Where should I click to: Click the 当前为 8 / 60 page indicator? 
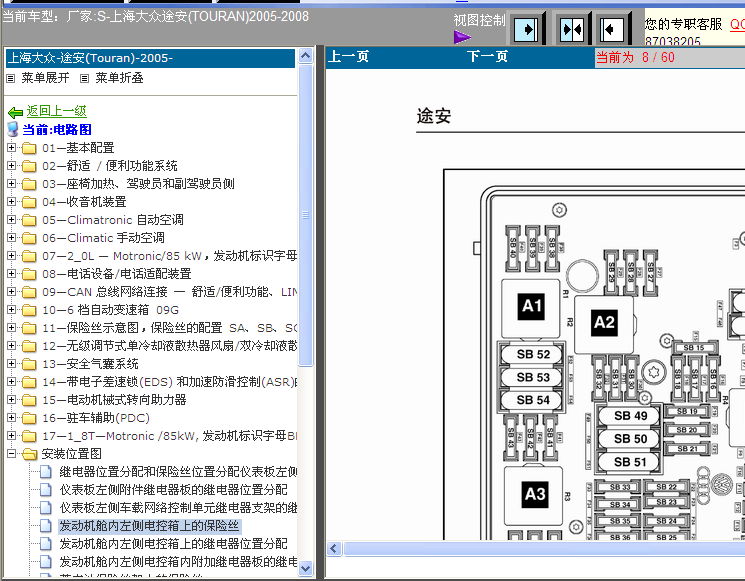[635, 57]
